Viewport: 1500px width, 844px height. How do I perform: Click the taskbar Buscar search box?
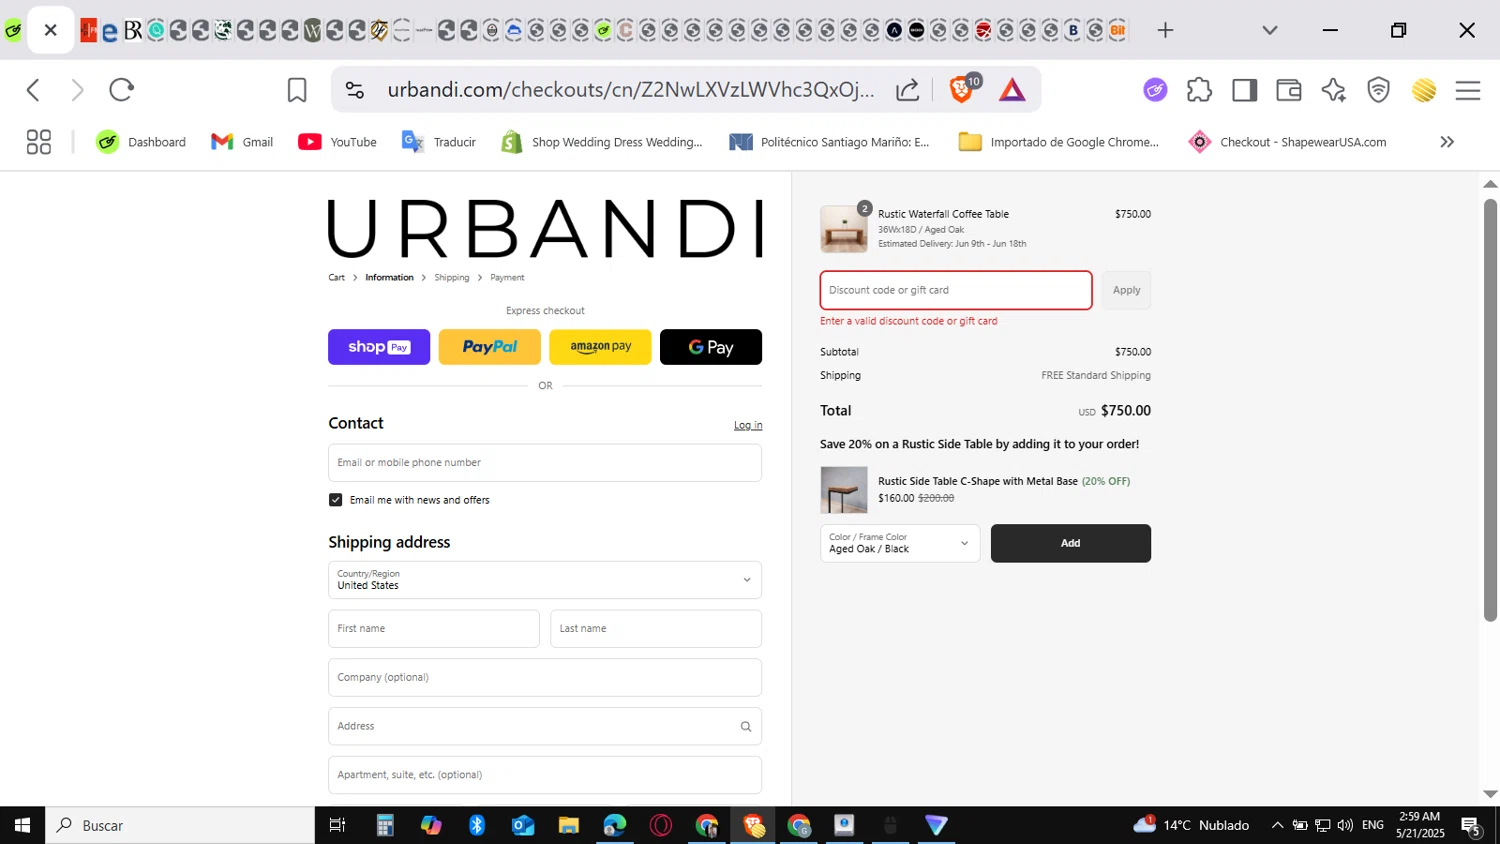click(x=180, y=825)
